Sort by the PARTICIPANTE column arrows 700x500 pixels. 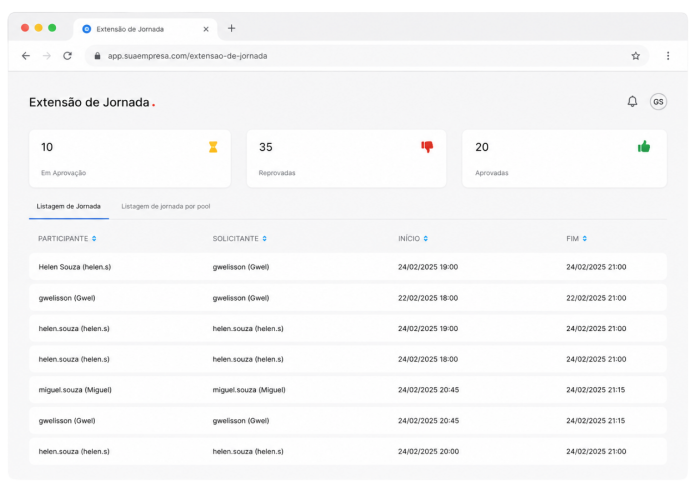click(94, 238)
